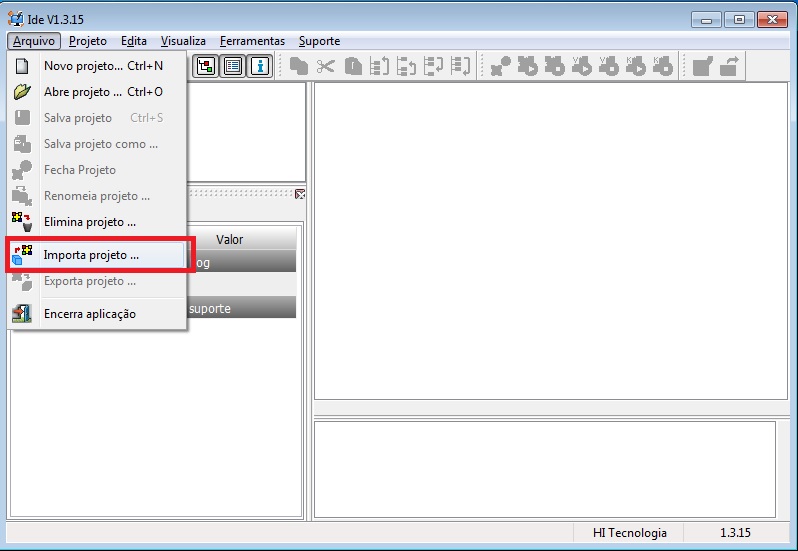Click the Valor column header
798x551 pixels.
[230, 239]
